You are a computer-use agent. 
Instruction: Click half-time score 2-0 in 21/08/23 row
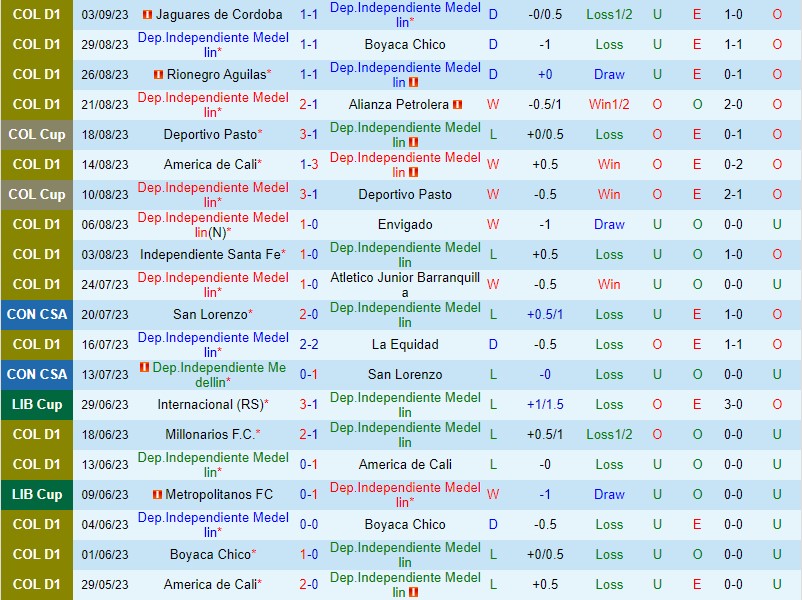click(733, 104)
